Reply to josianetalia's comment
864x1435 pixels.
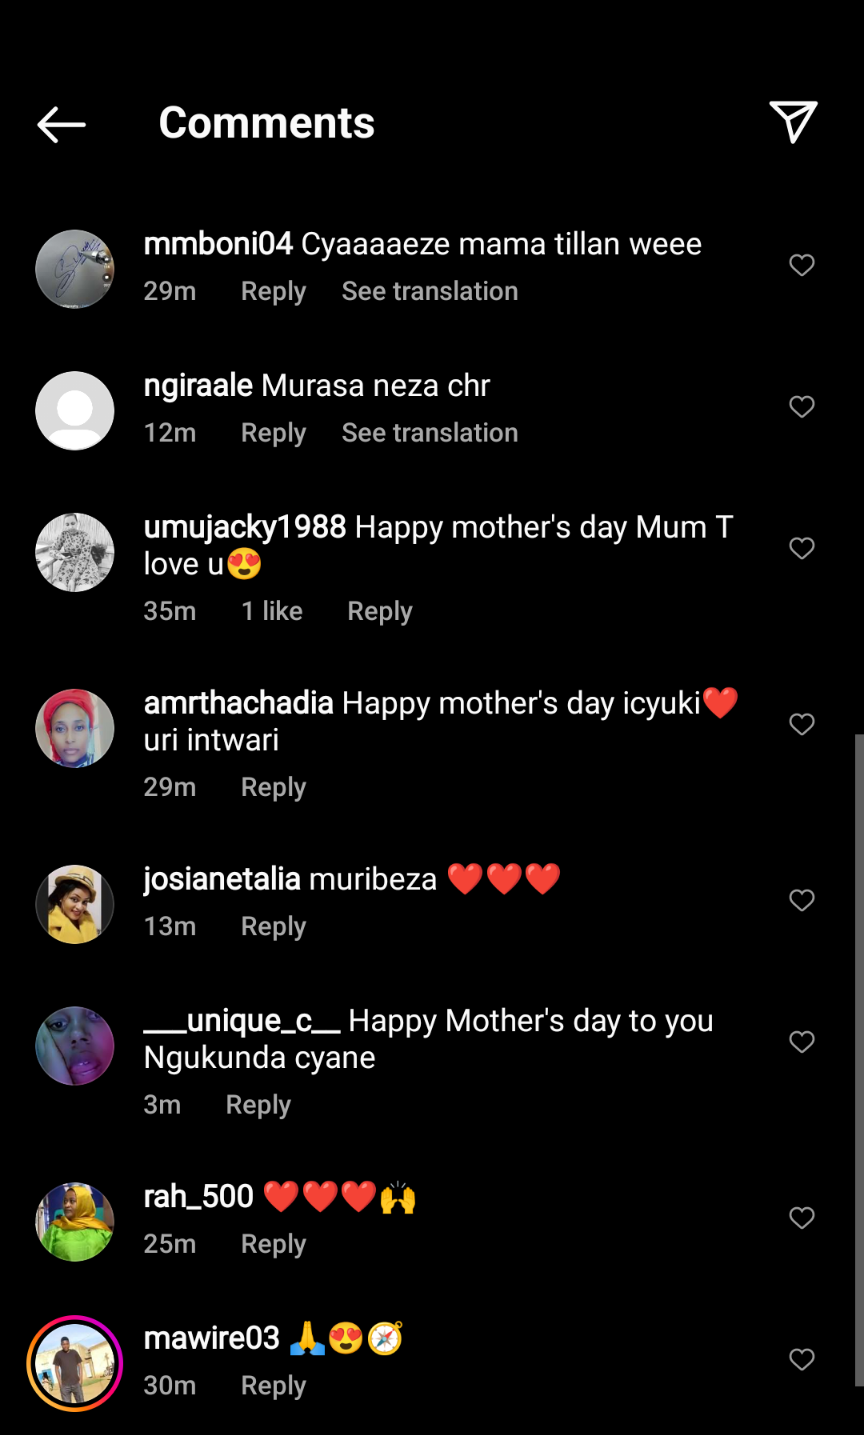[x=273, y=927]
